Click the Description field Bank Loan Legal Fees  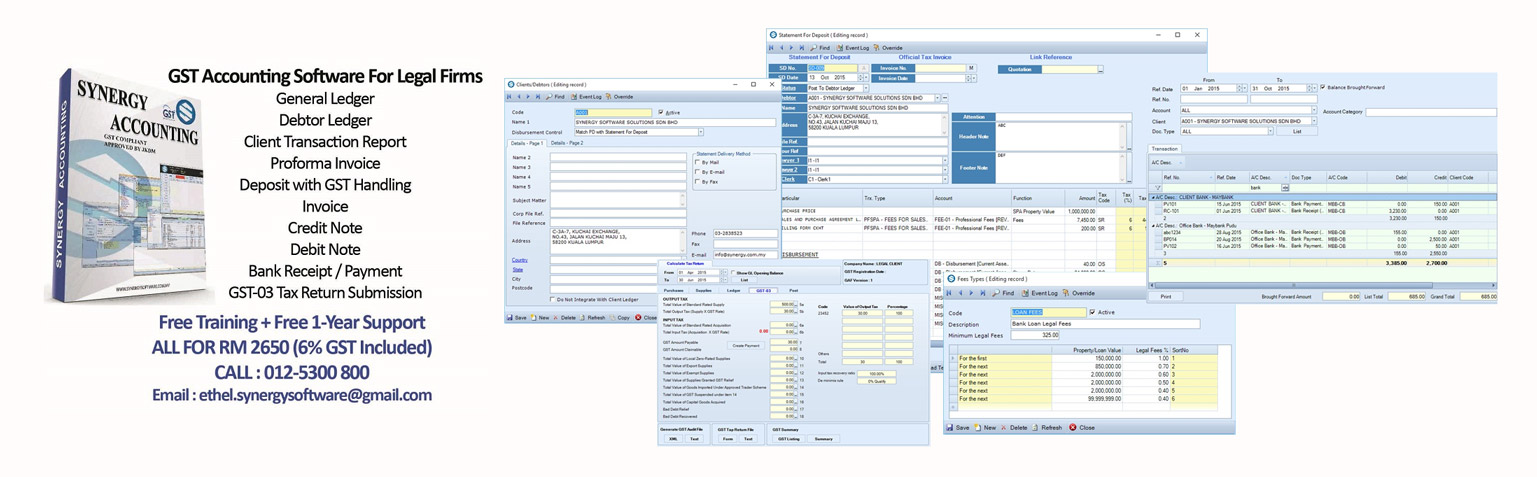1104,324
